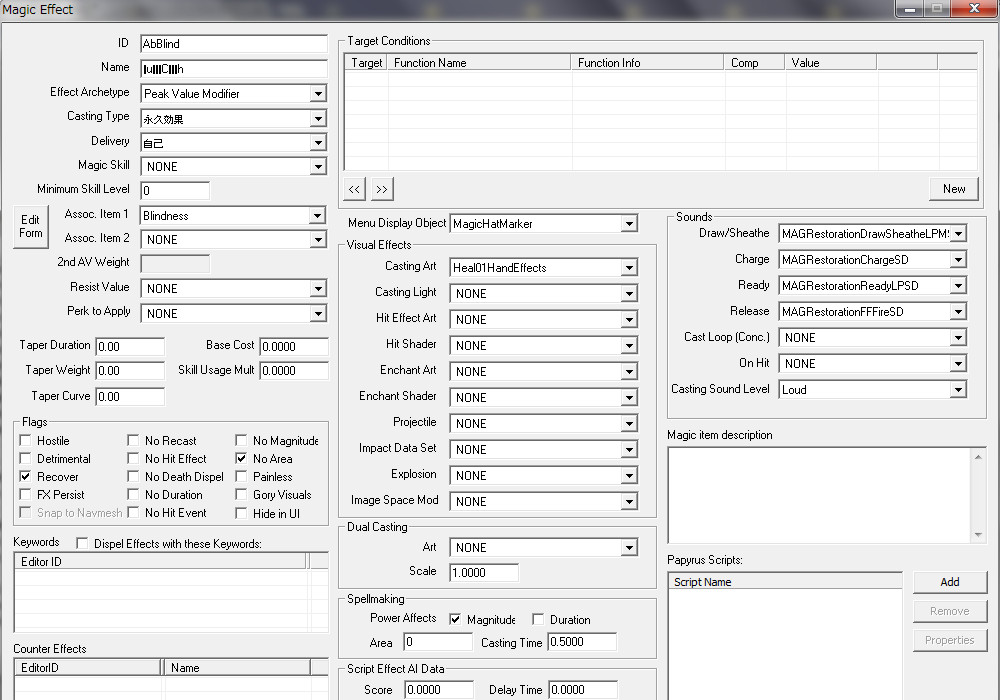Uncheck Power Affects Magnitude
The image size is (1000, 700).
tap(455, 619)
